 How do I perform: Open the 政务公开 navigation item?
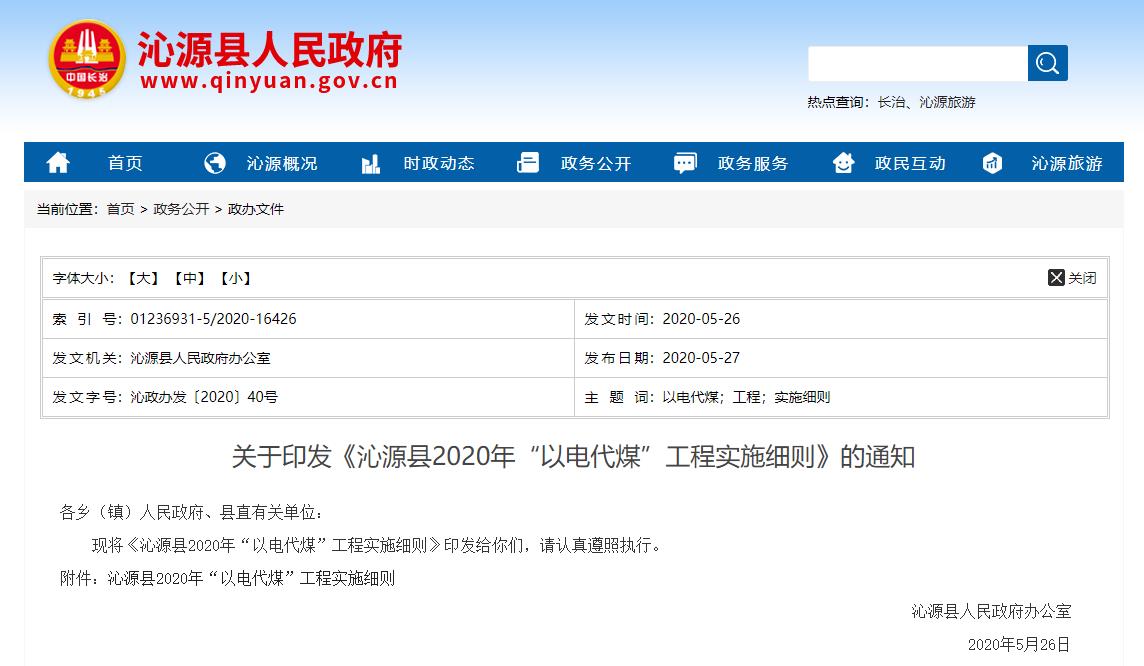[596, 163]
